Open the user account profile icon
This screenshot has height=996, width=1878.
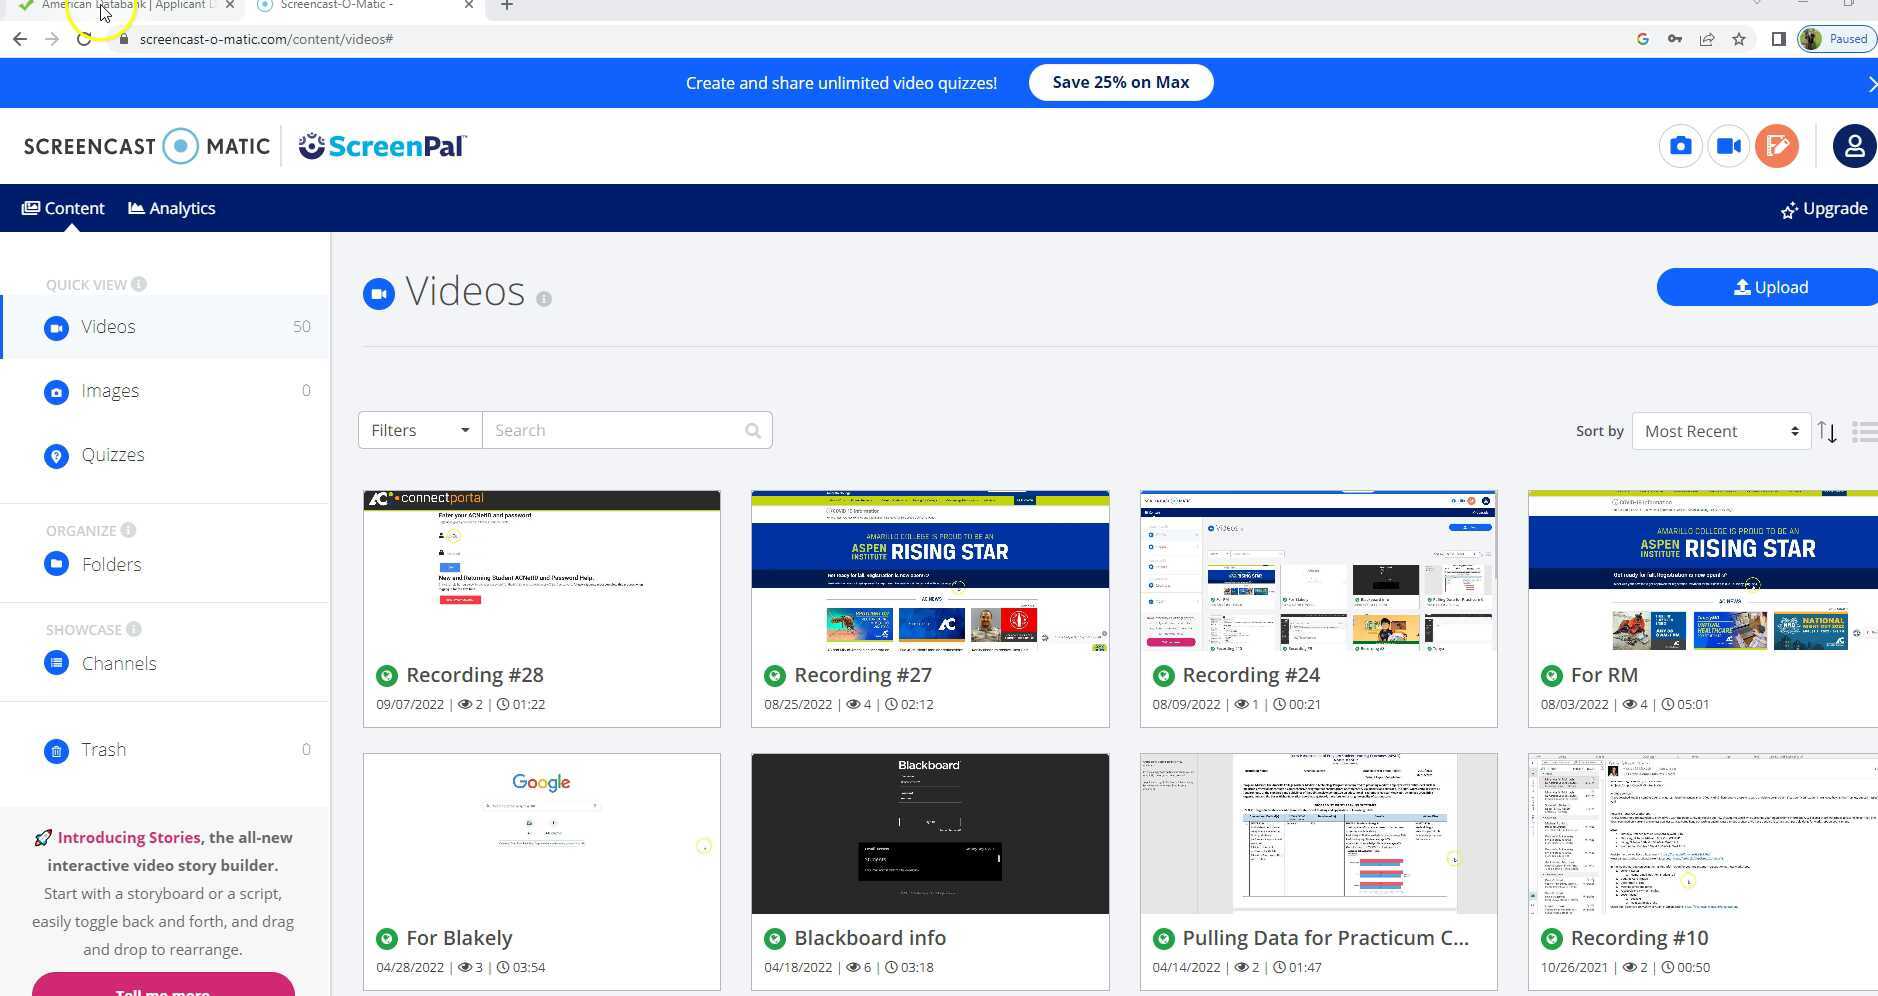pos(1853,146)
